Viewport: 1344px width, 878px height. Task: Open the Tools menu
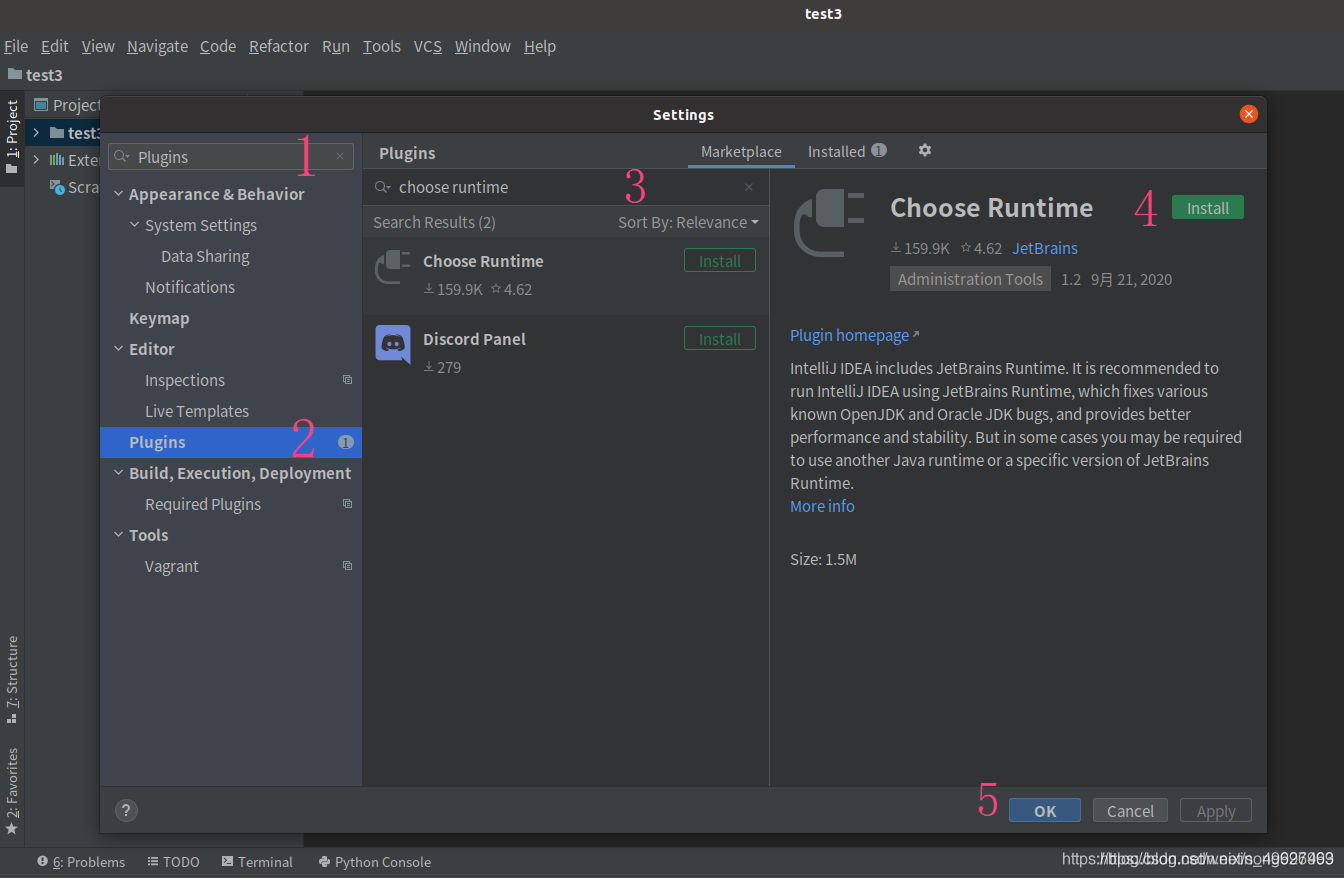point(382,46)
